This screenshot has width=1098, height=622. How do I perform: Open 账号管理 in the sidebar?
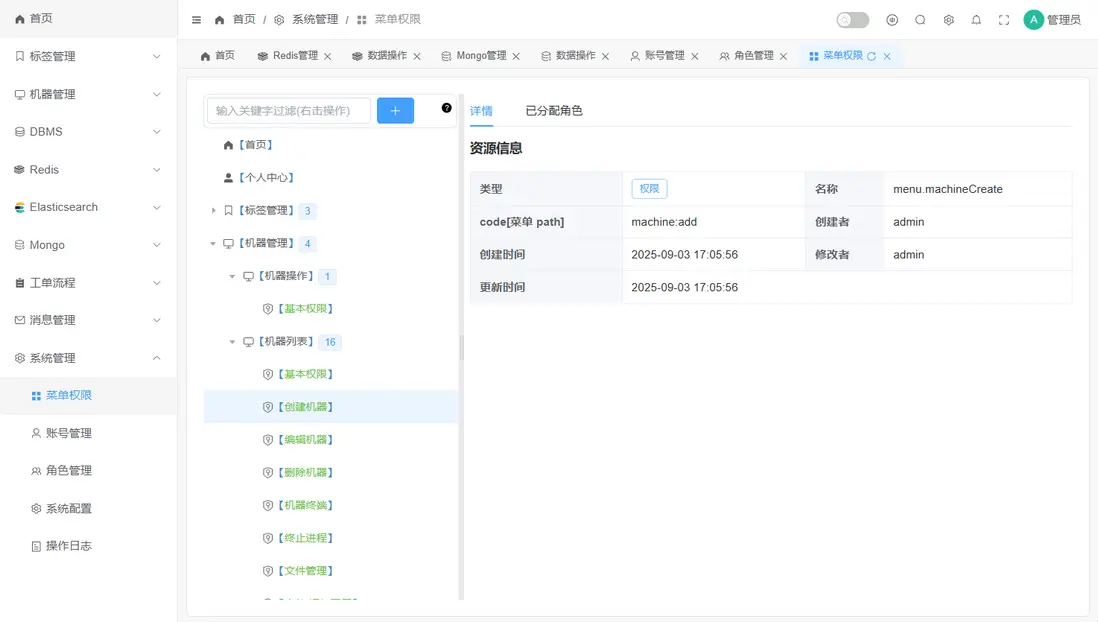tap(68, 433)
